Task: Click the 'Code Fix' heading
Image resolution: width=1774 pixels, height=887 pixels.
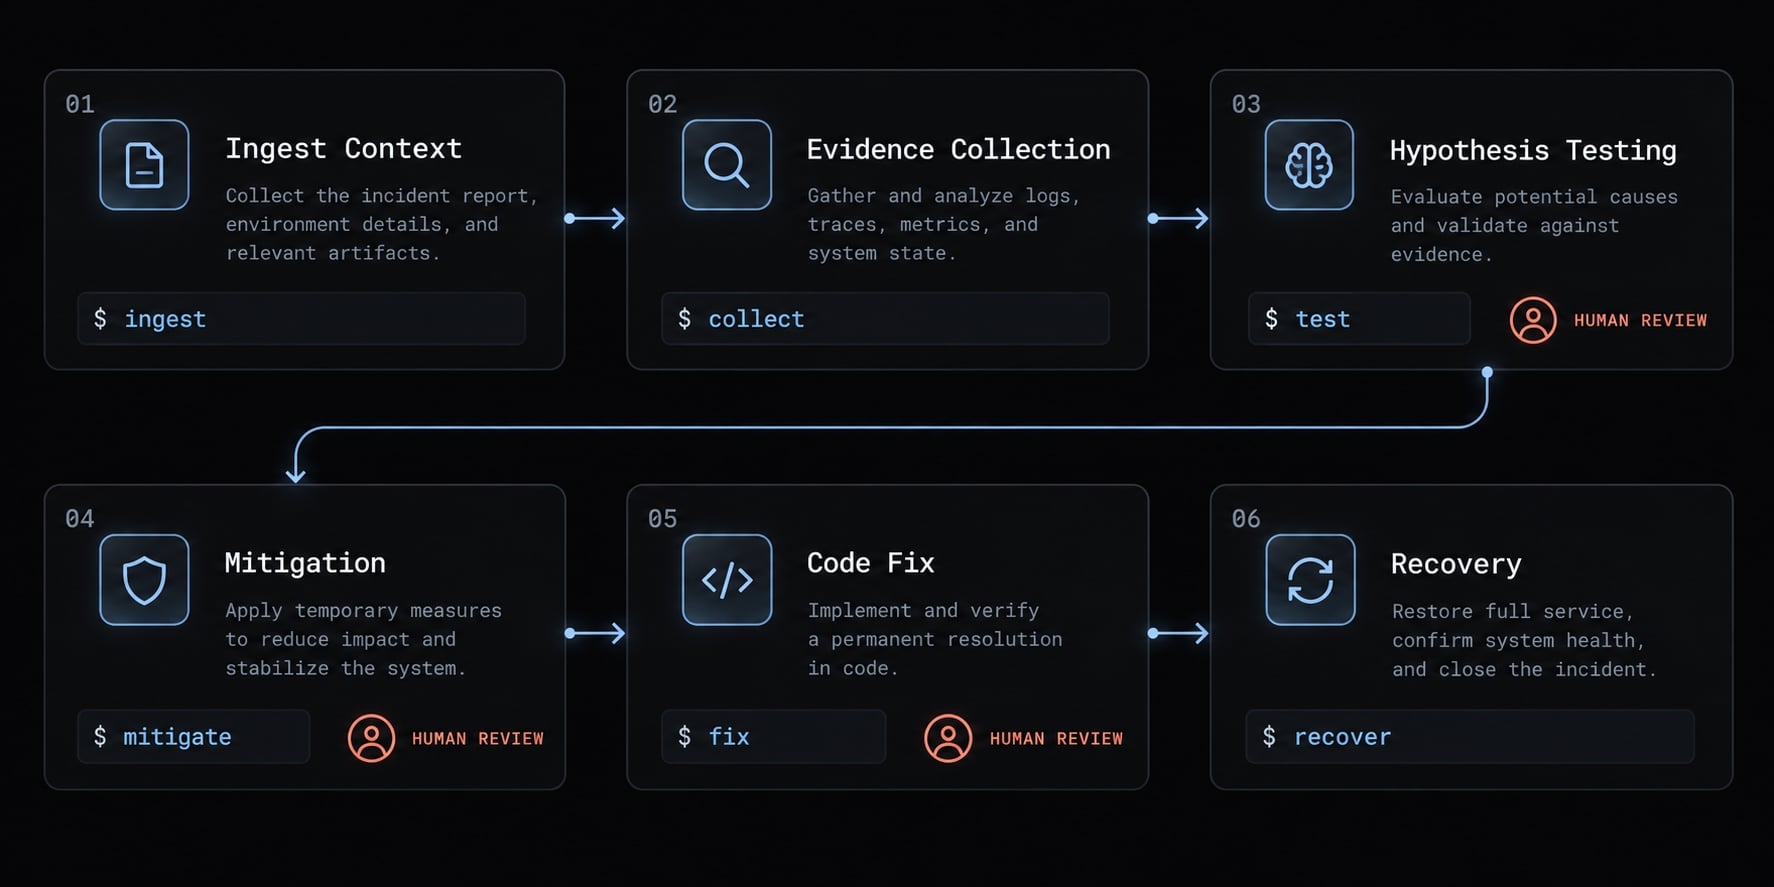Action: coord(870,563)
